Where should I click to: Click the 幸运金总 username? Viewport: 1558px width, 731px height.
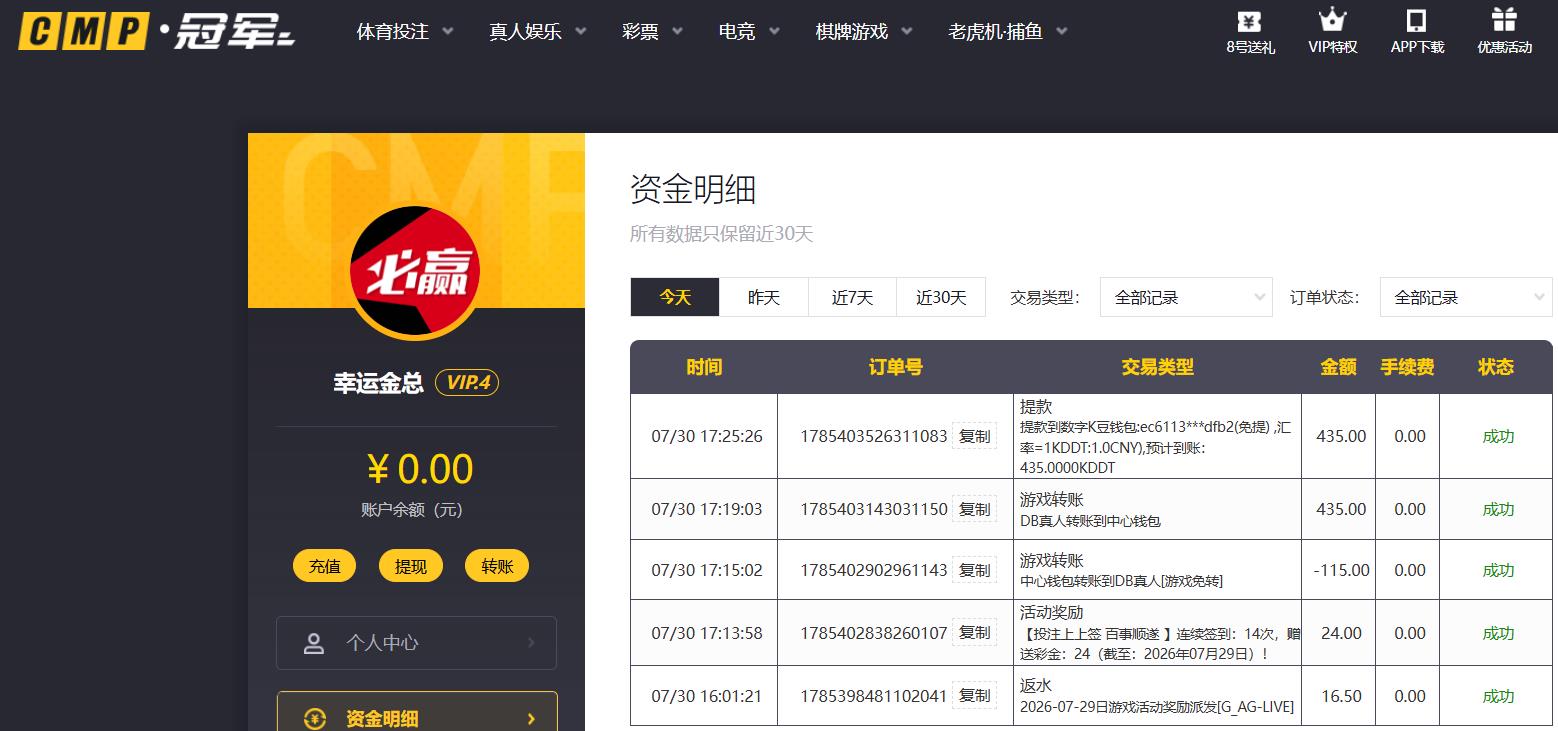coord(379,383)
